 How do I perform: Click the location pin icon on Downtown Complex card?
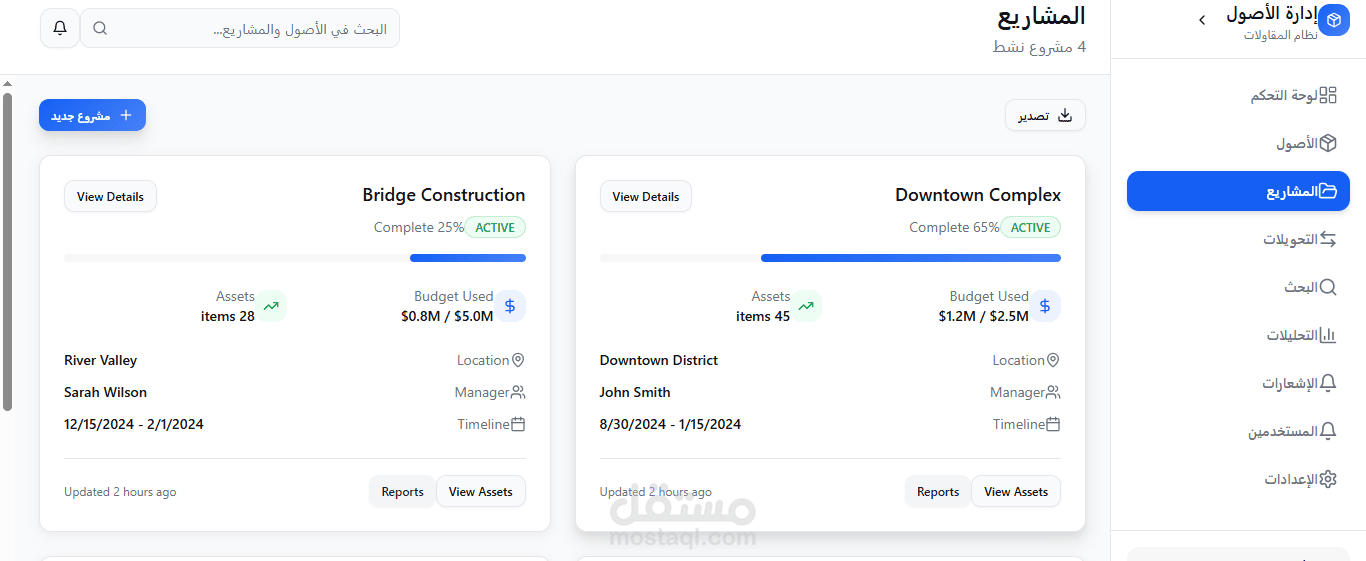pyautogui.click(x=1053, y=360)
